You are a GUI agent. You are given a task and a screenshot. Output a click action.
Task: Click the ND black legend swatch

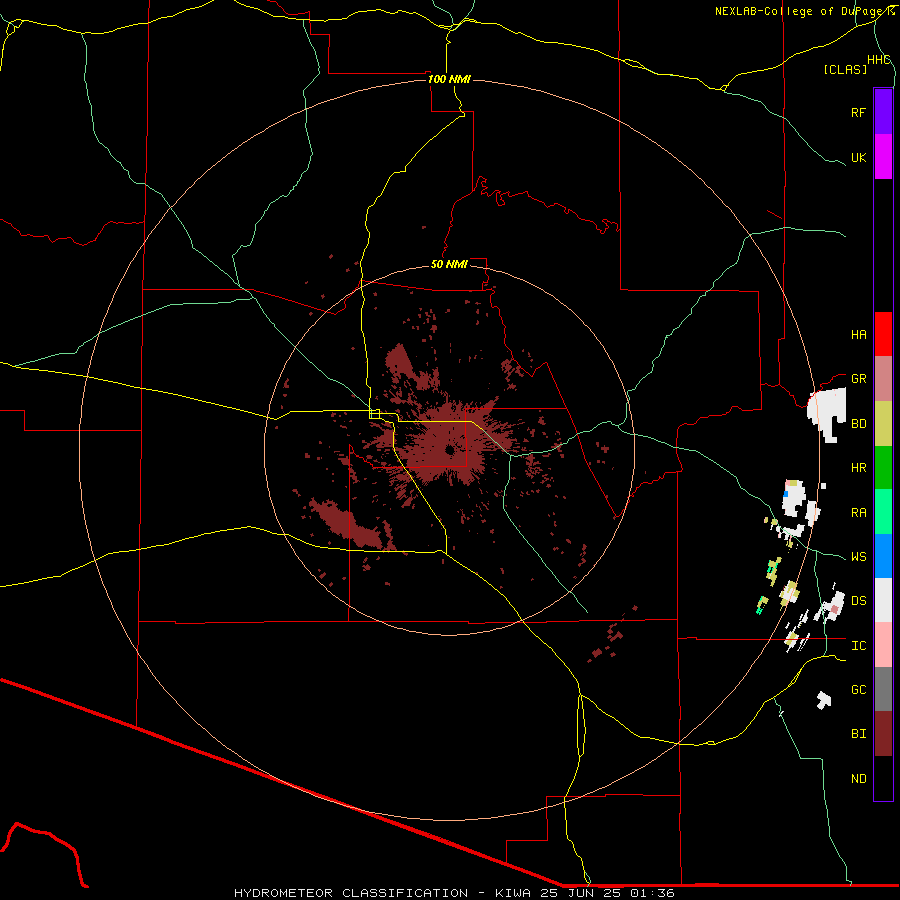[883, 778]
